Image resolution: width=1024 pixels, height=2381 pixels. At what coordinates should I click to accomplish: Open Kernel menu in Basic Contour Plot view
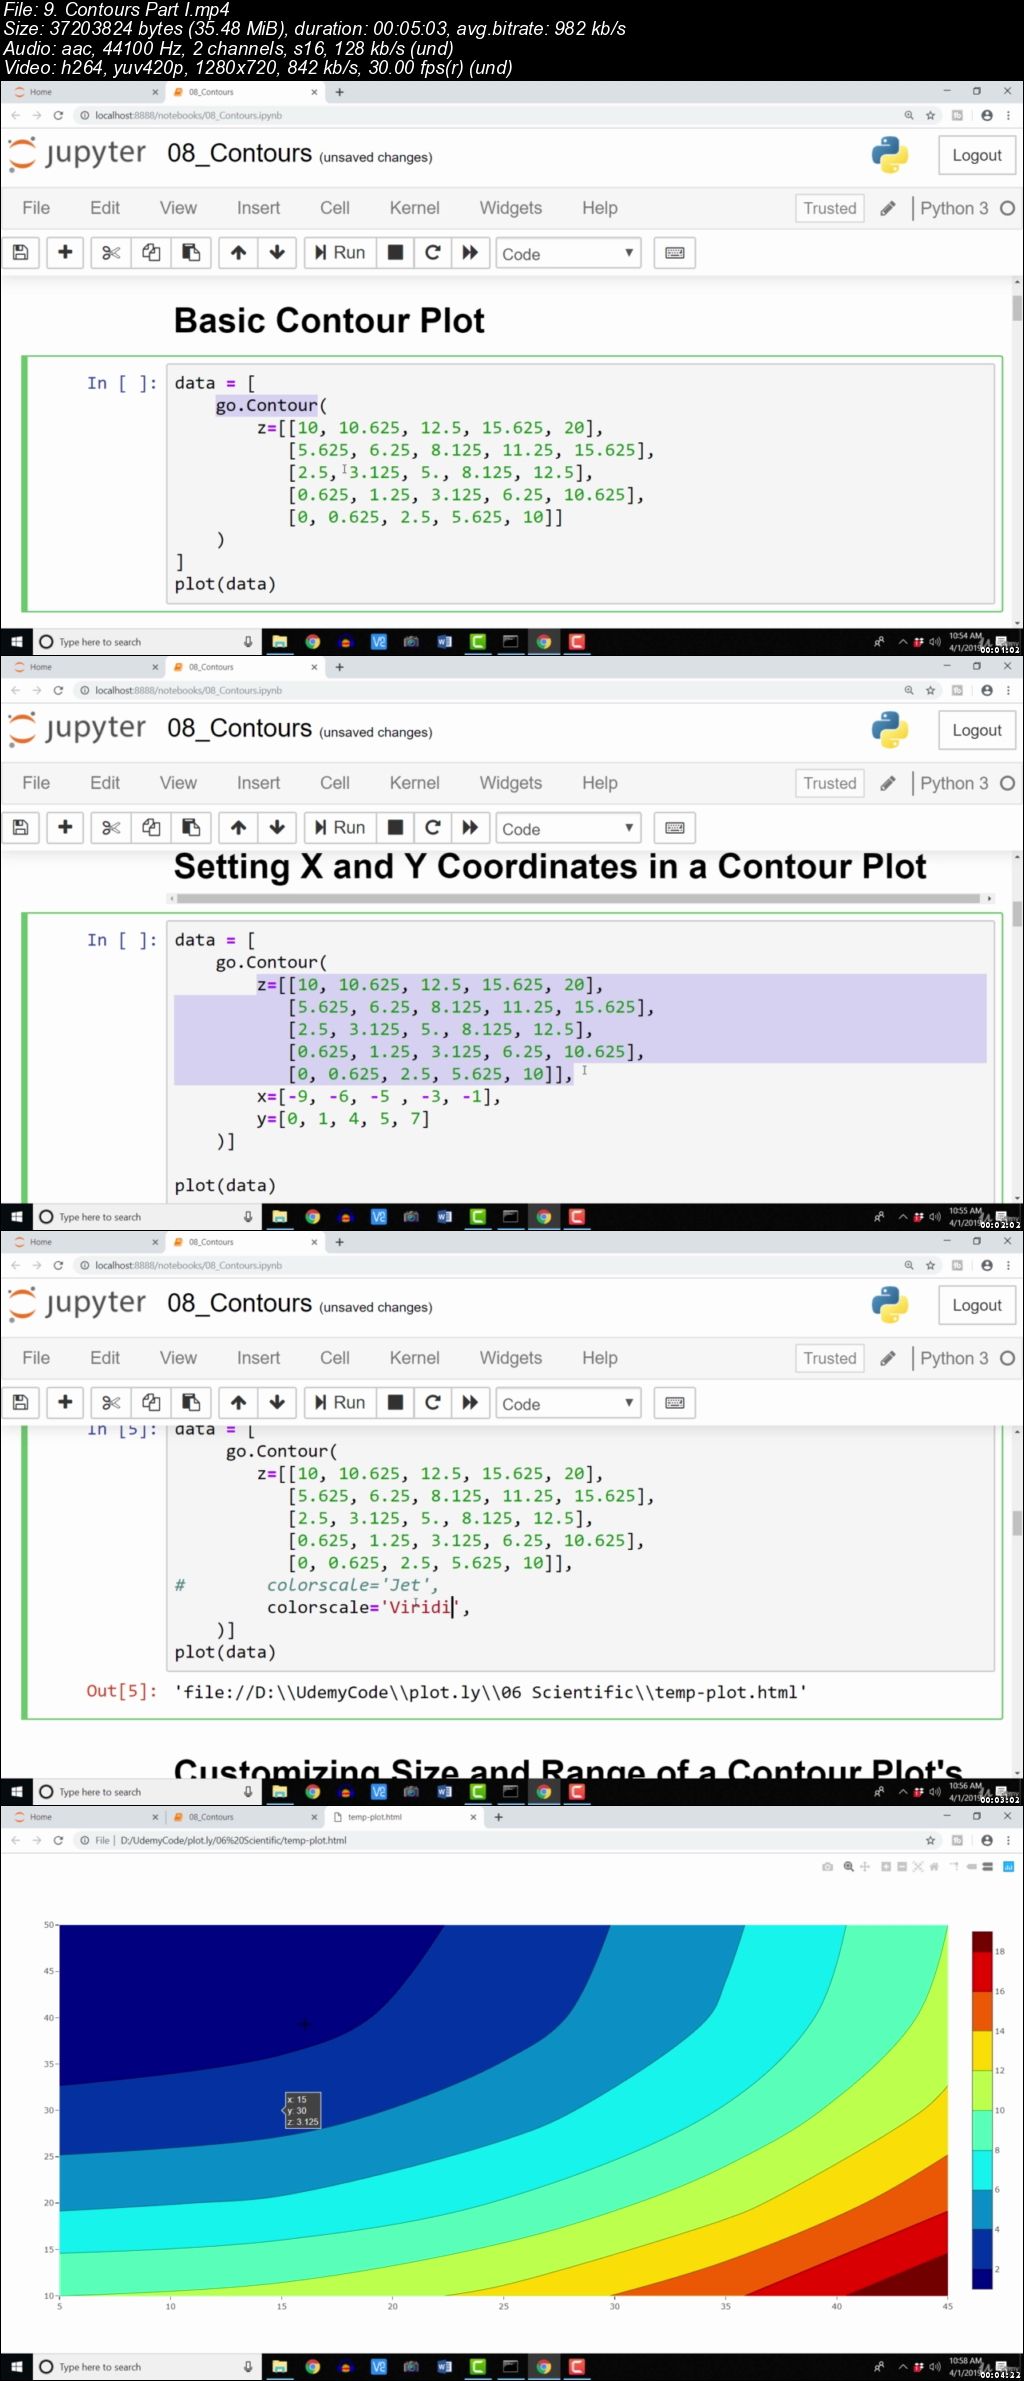tap(414, 208)
